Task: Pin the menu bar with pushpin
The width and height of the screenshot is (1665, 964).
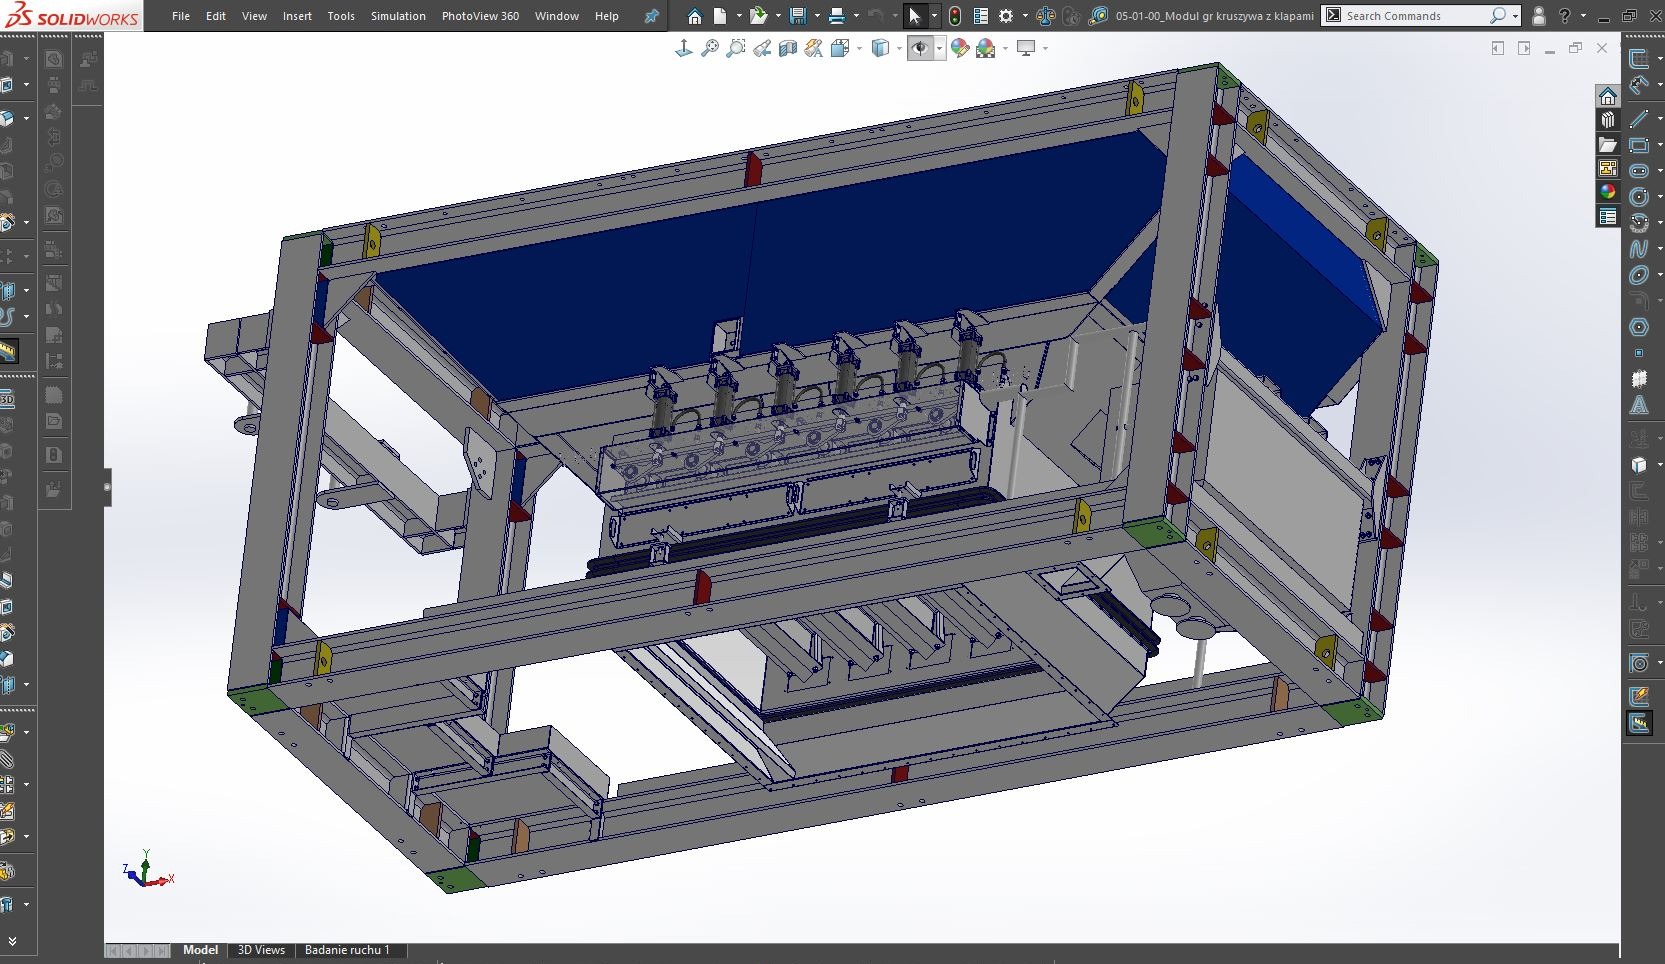Action: coord(652,16)
